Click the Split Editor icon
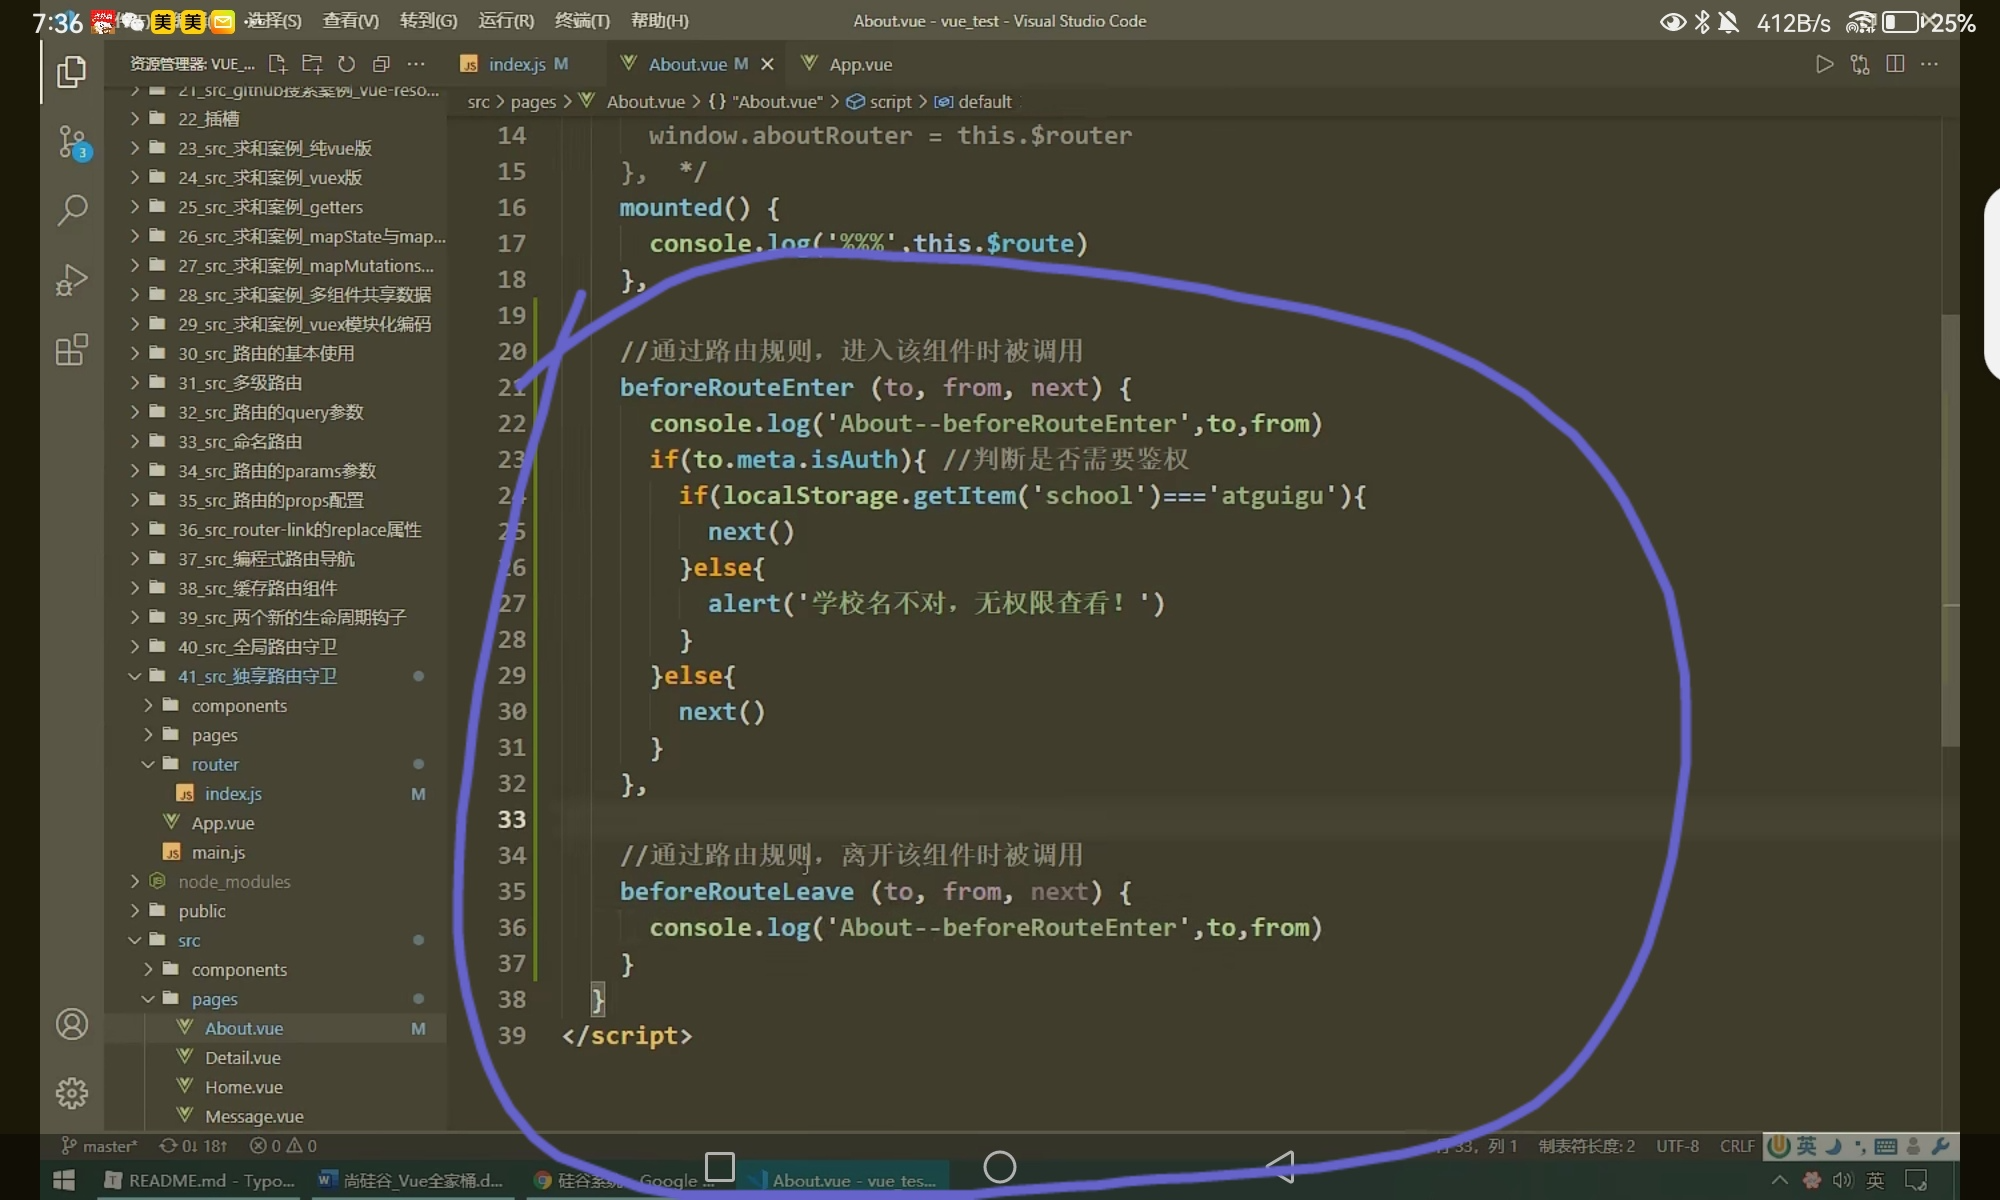The width and height of the screenshot is (2000, 1200). pyautogui.click(x=1895, y=64)
